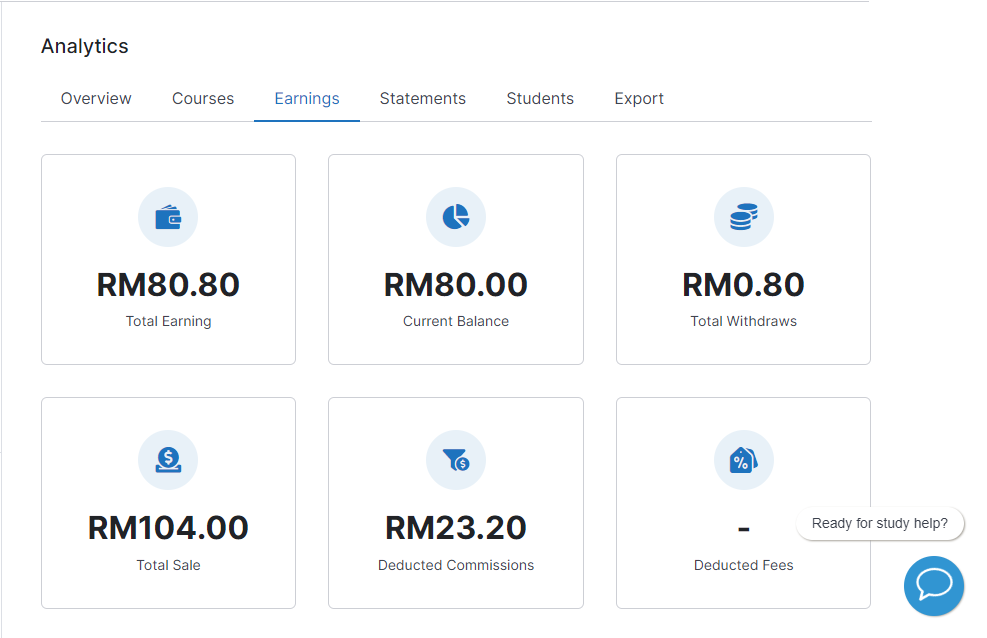The width and height of the screenshot is (987, 638).
Task: Click the percent tag icon for Deducted Fees
Action: point(743,460)
